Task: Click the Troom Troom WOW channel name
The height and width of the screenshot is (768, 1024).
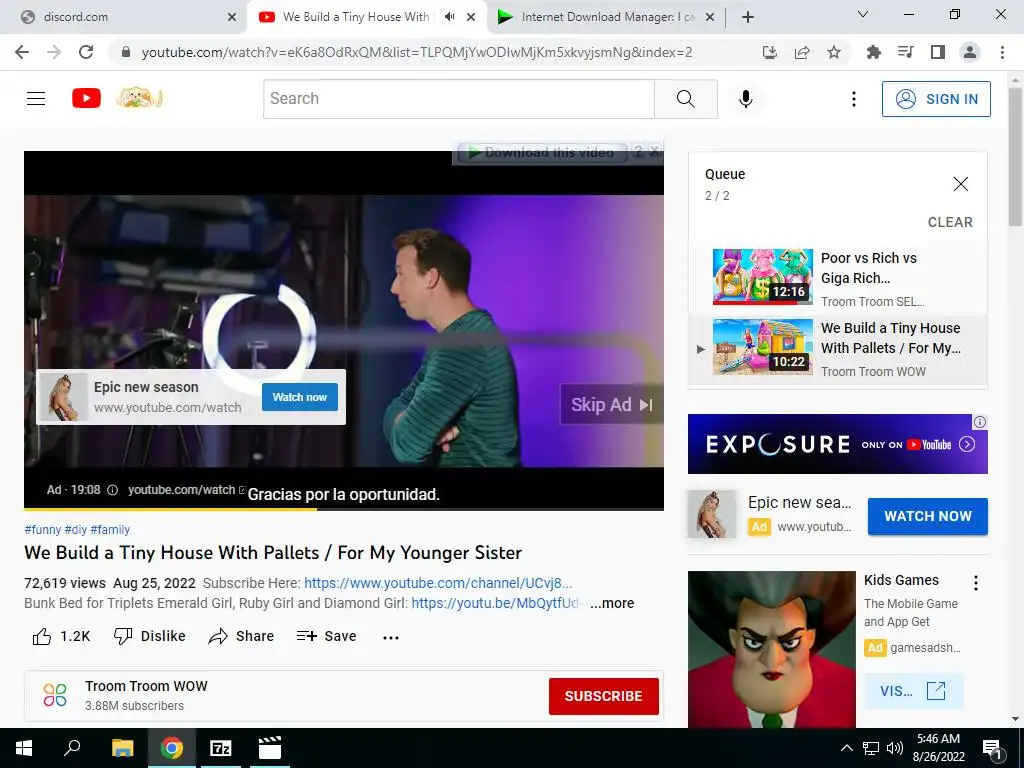Action: pyautogui.click(x=146, y=686)
